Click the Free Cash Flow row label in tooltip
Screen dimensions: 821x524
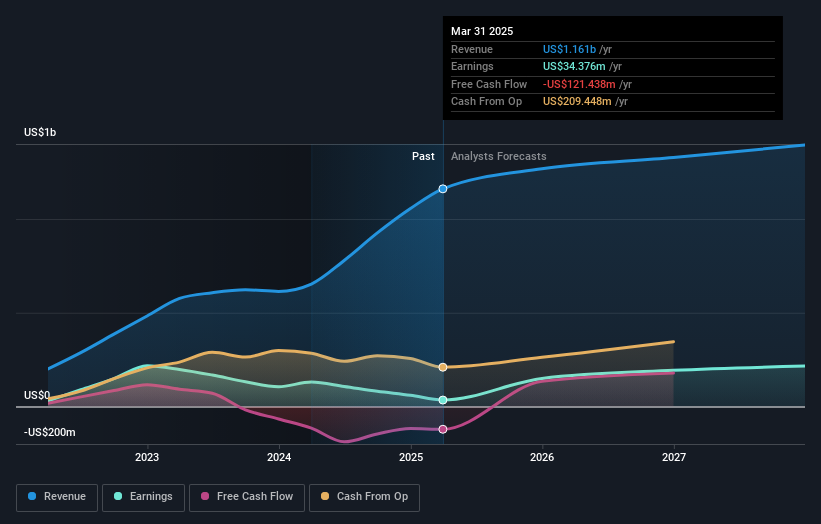pos(489,84)
